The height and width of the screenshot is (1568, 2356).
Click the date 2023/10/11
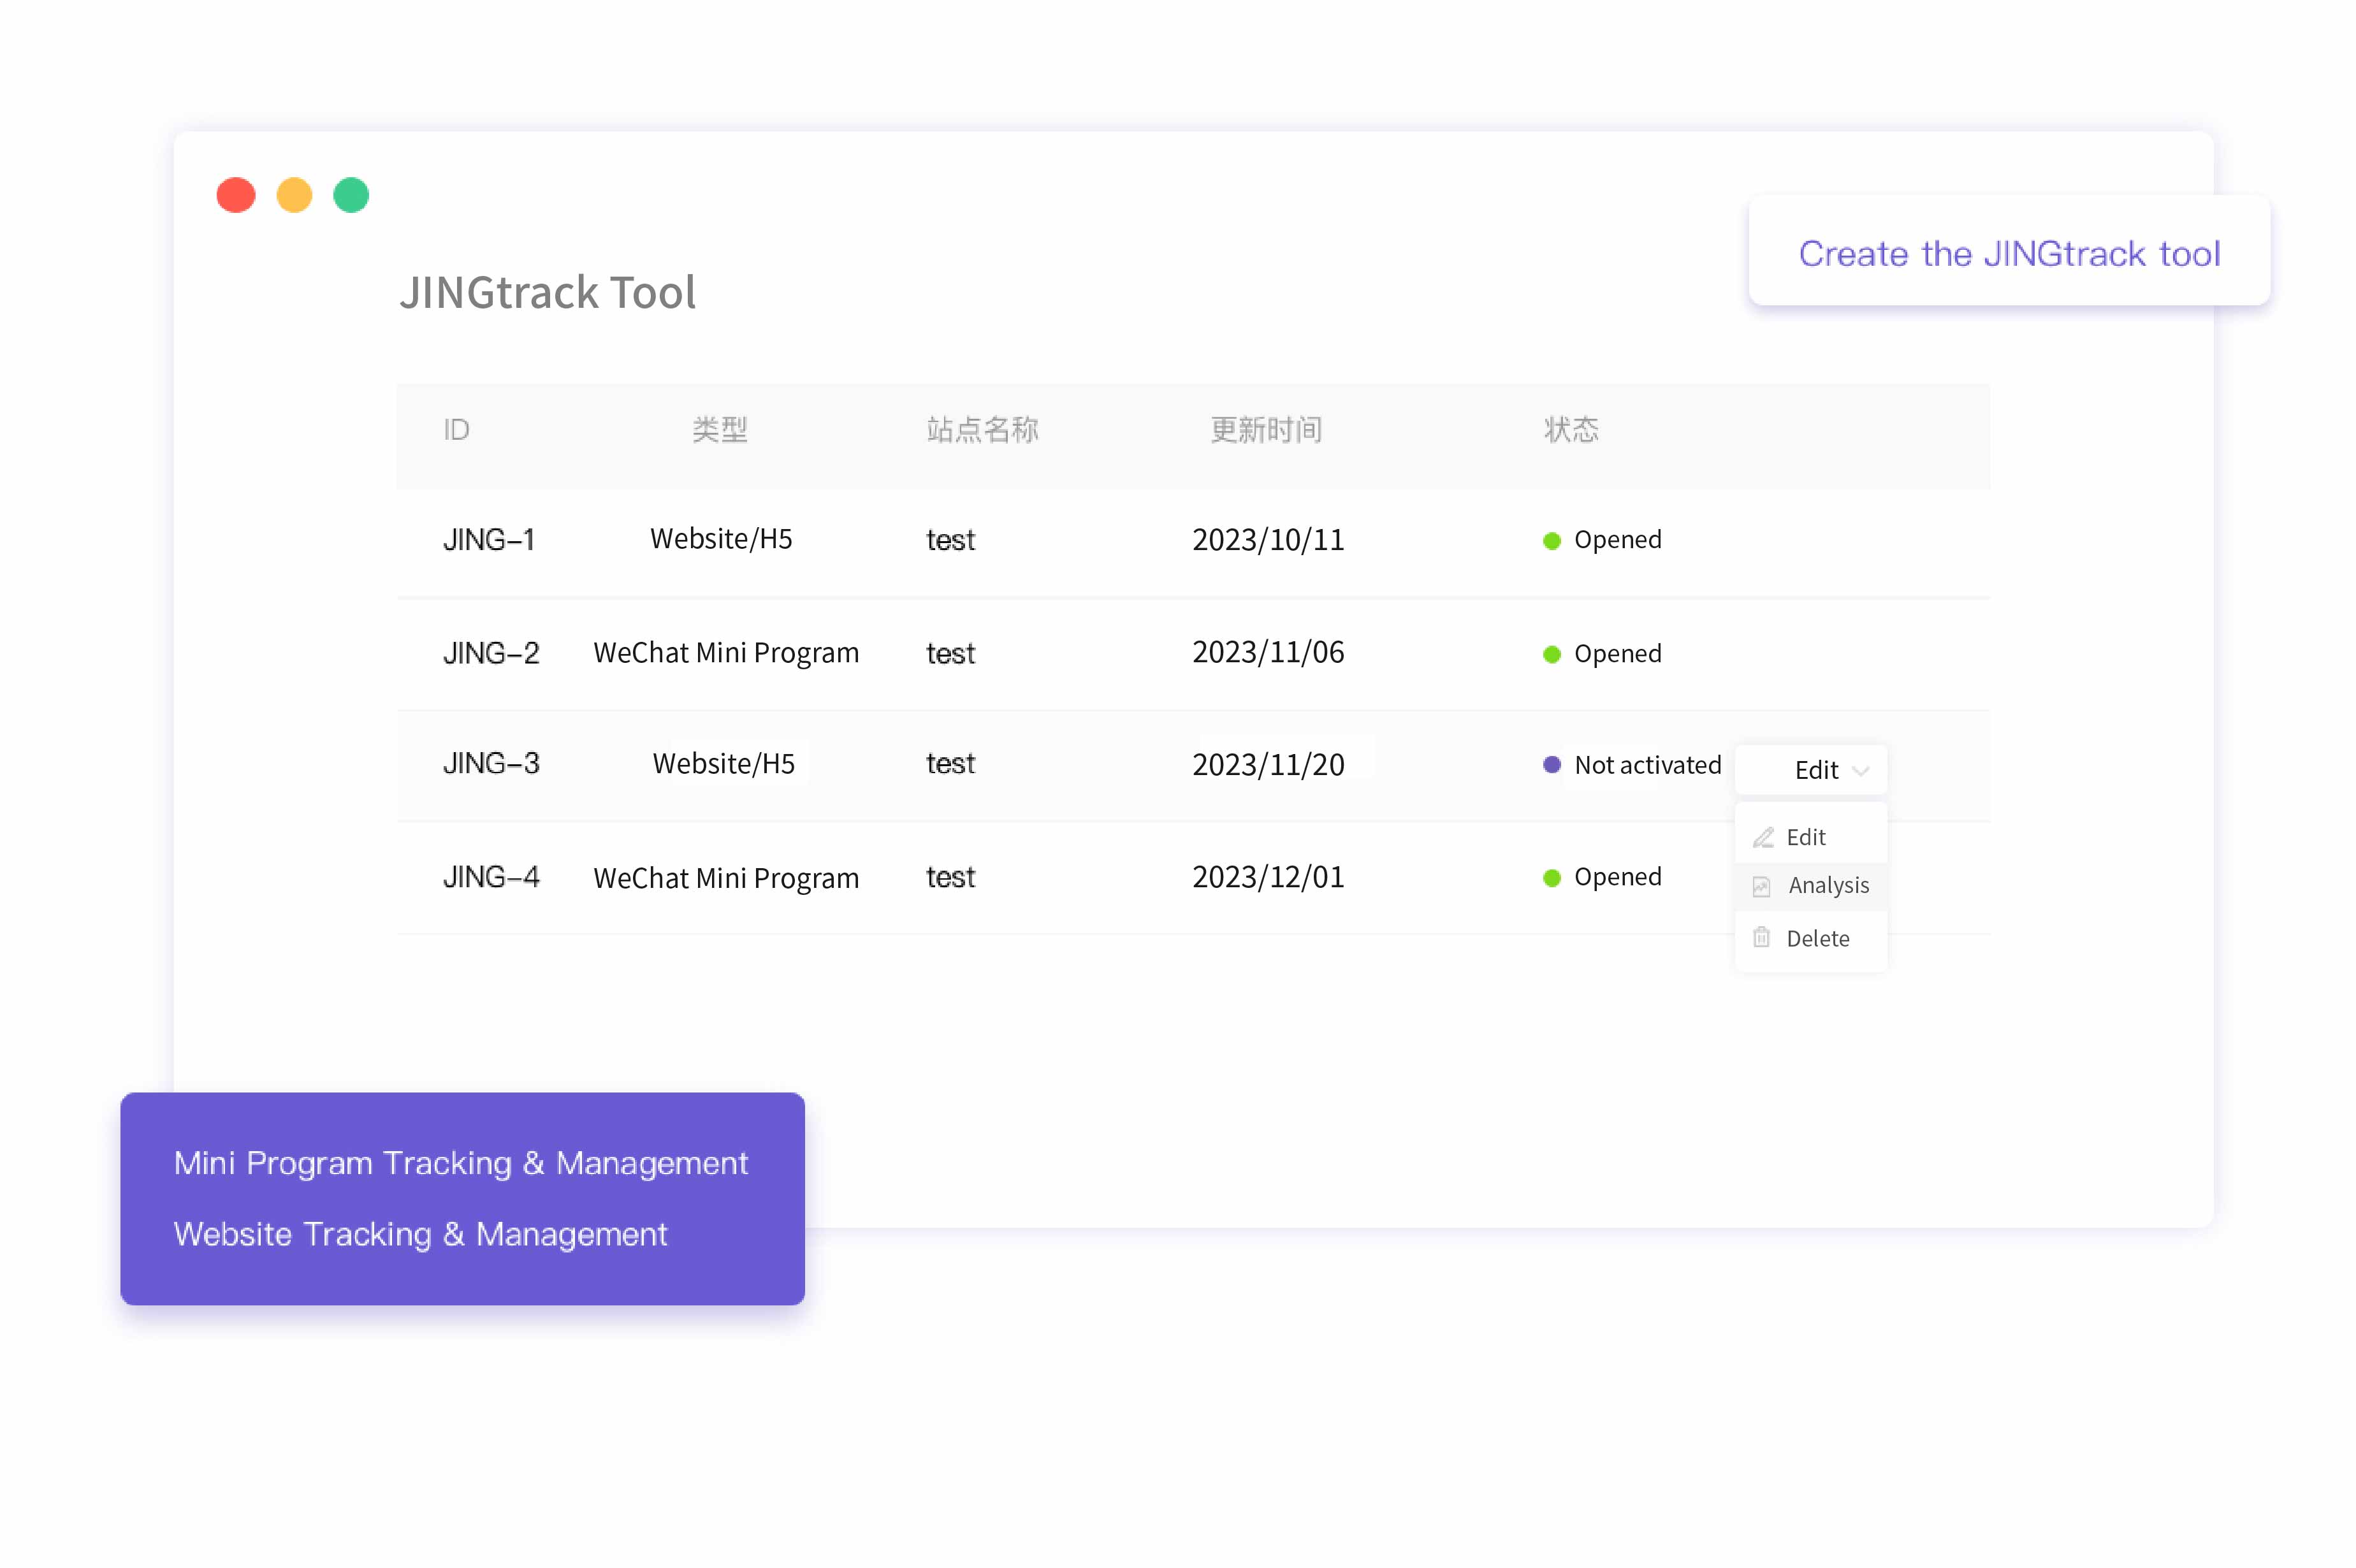coord(1268,540)
